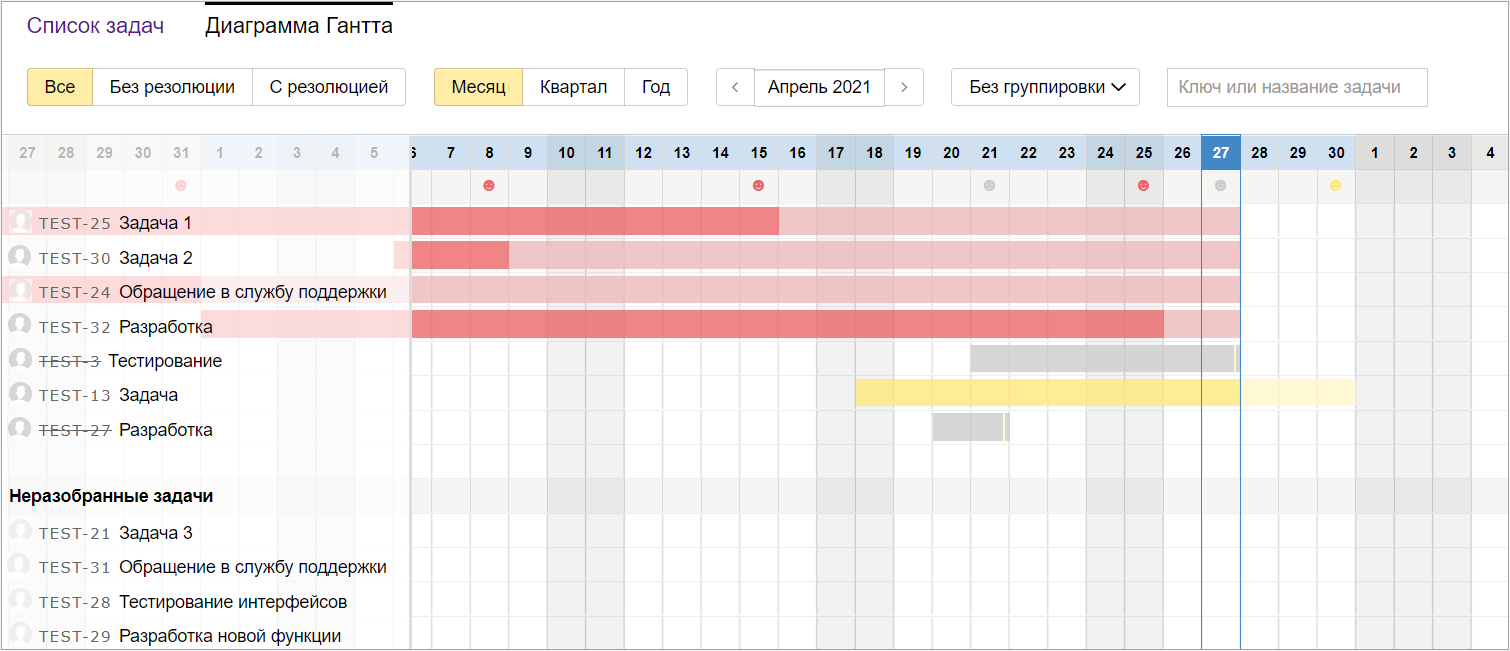Click task name "Разработка новой функции"
This screenshot has height=651, width=1510.
(230, 636)
